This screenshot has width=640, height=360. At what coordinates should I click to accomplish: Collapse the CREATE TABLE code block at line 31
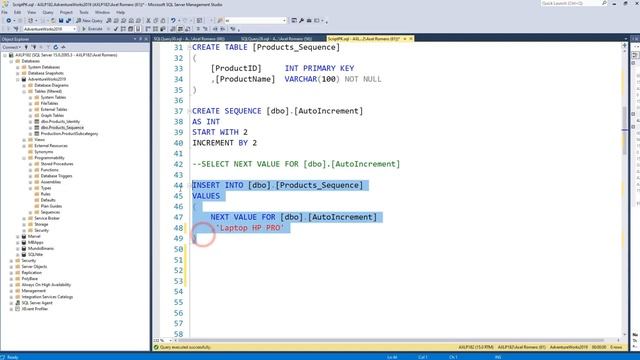189,47
